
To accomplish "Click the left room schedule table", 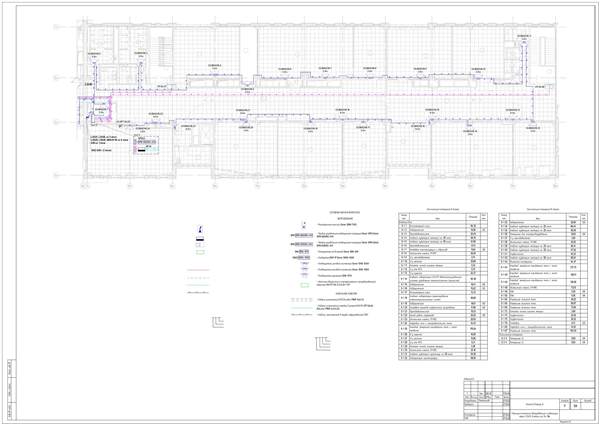I will (443, 286).
